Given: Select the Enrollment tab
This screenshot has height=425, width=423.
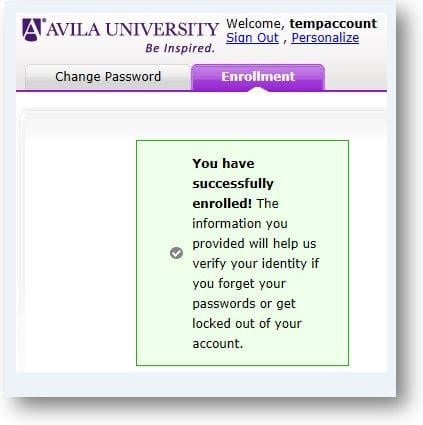Looking at the screenshot, I should coord(258,77).
